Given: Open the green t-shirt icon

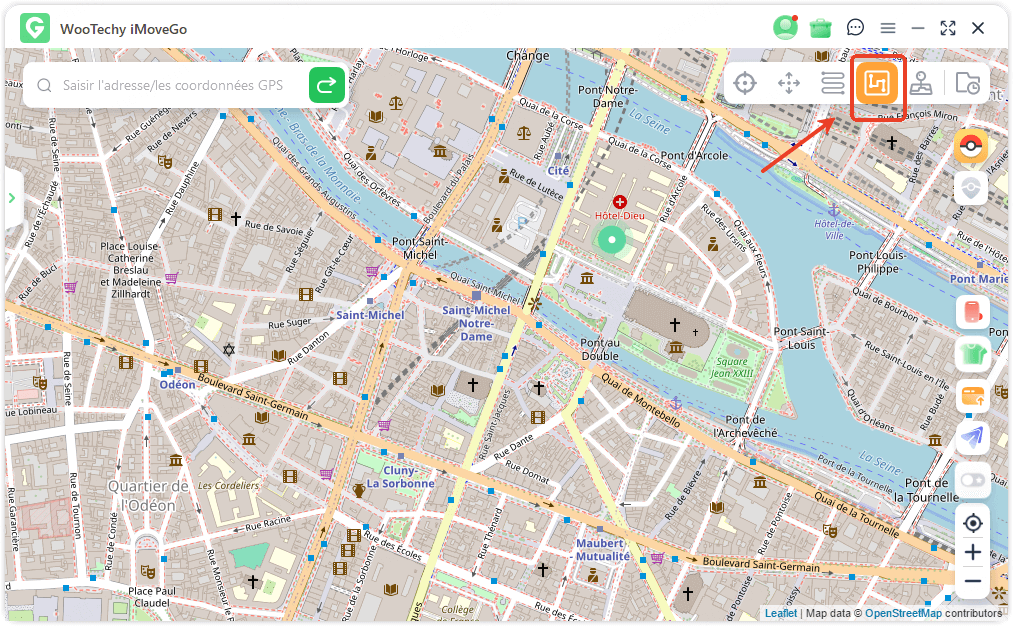Looking at the screenshot, I should coord(972,354).
